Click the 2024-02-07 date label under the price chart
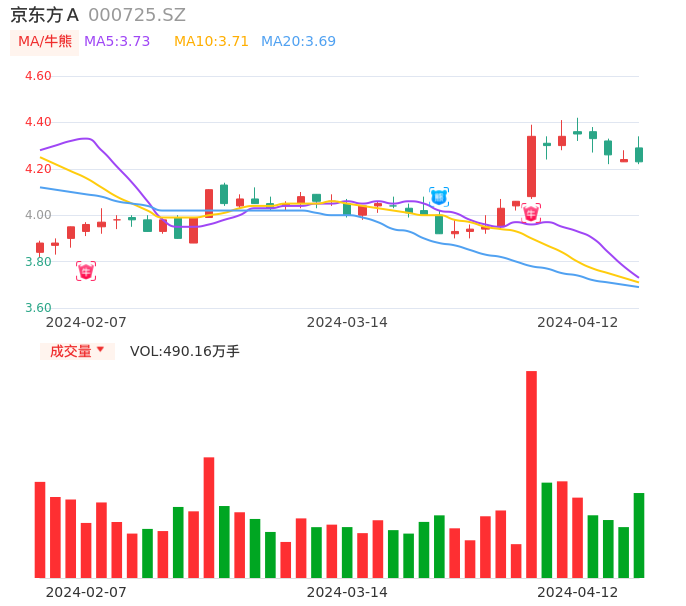 coord(86,322)
